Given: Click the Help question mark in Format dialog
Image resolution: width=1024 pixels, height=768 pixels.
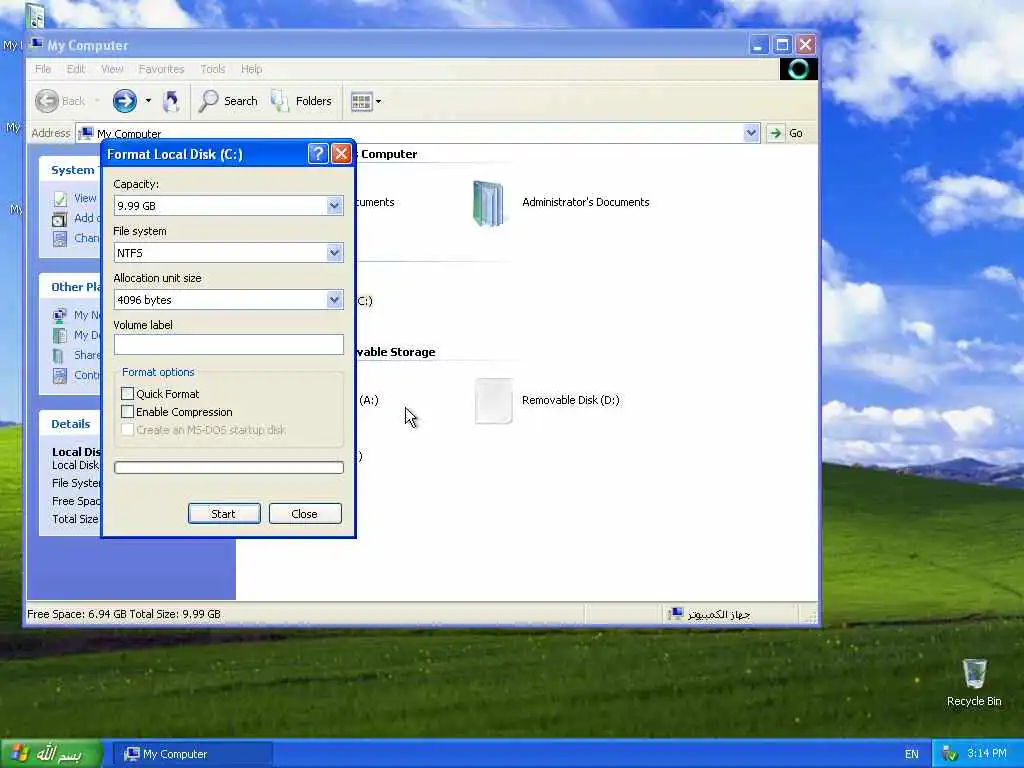Looking at the screenshot, I should coord(317,154).
